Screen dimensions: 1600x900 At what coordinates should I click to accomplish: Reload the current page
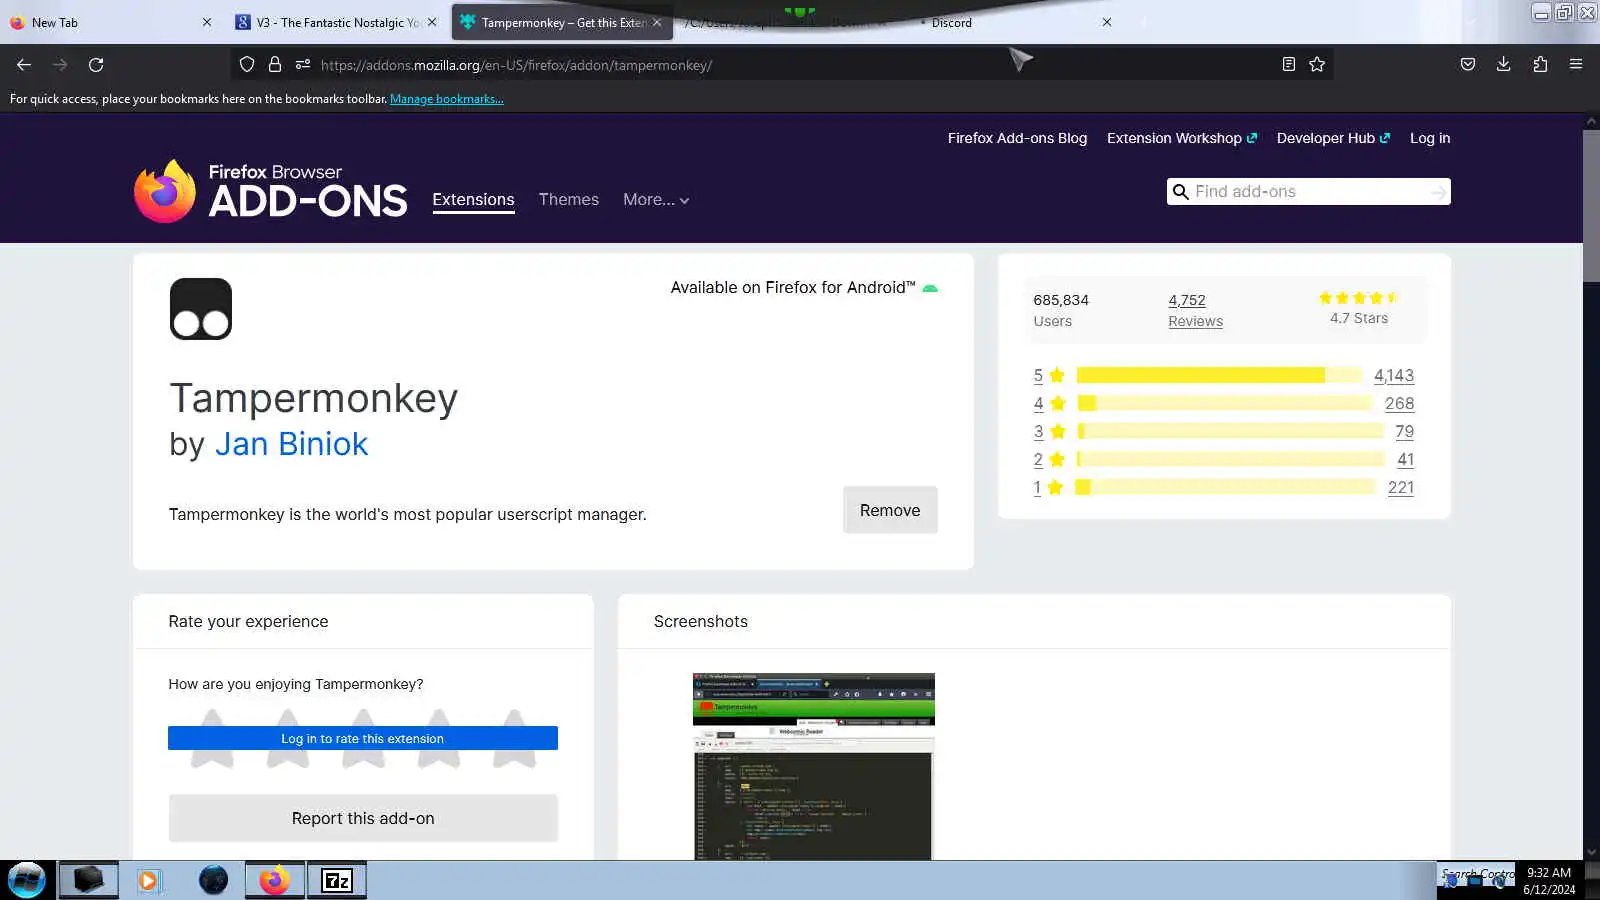96,65
